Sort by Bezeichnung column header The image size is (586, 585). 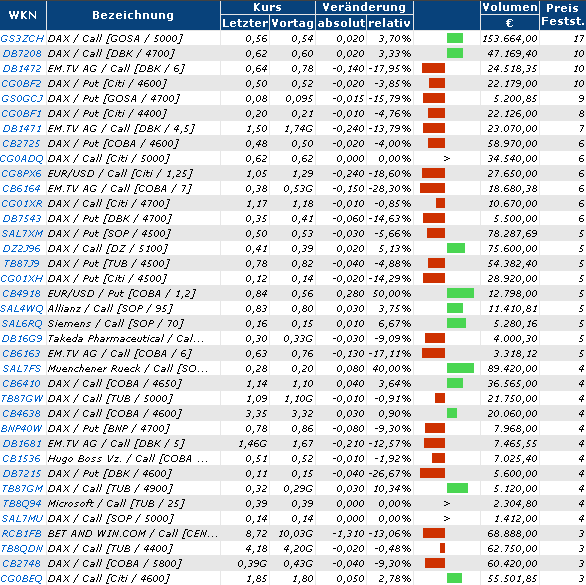click(x=133, y=15)
